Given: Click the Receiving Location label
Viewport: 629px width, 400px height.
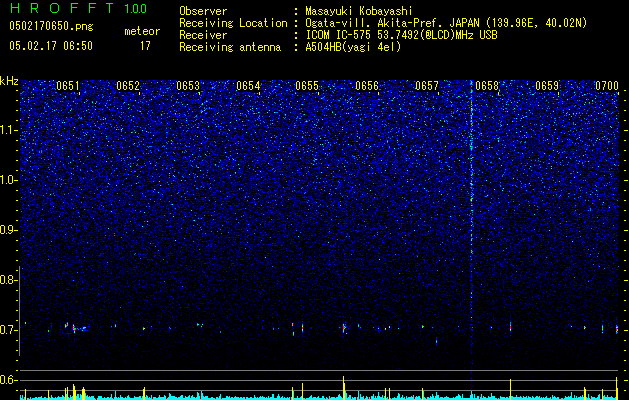Looking at the screenshot, I should click(233, 23).
